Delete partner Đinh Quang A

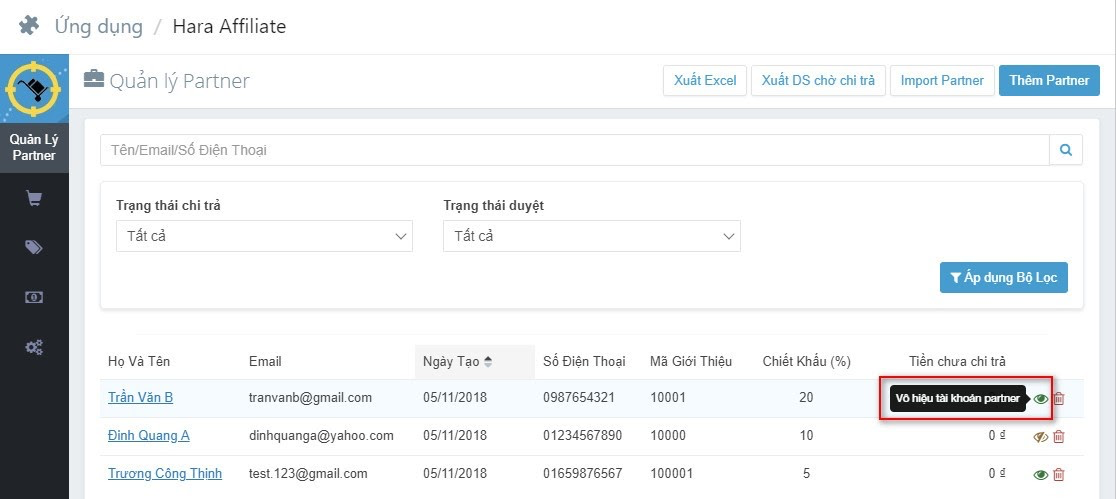coord(1059,436)
